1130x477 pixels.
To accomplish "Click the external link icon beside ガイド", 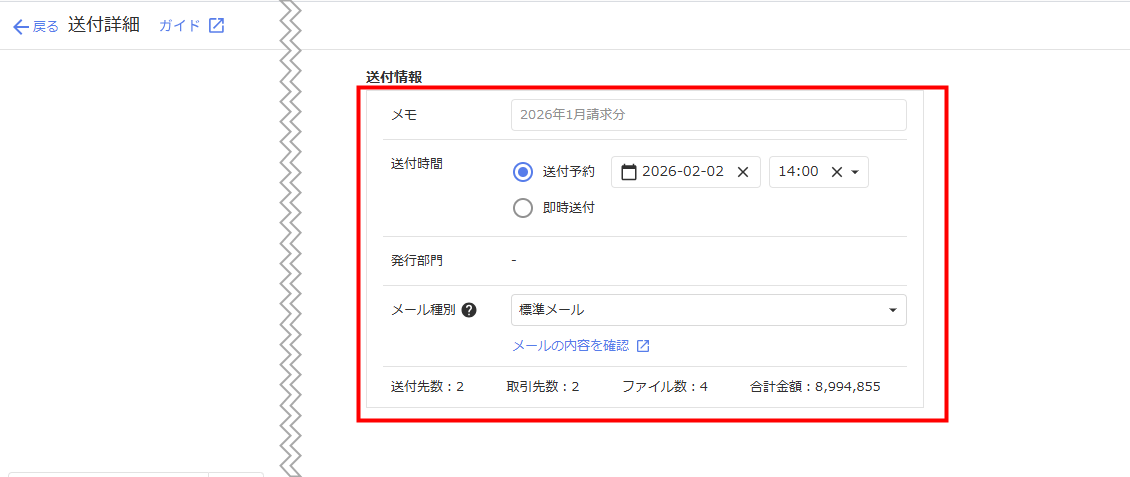I will click(x=216, y=26).
